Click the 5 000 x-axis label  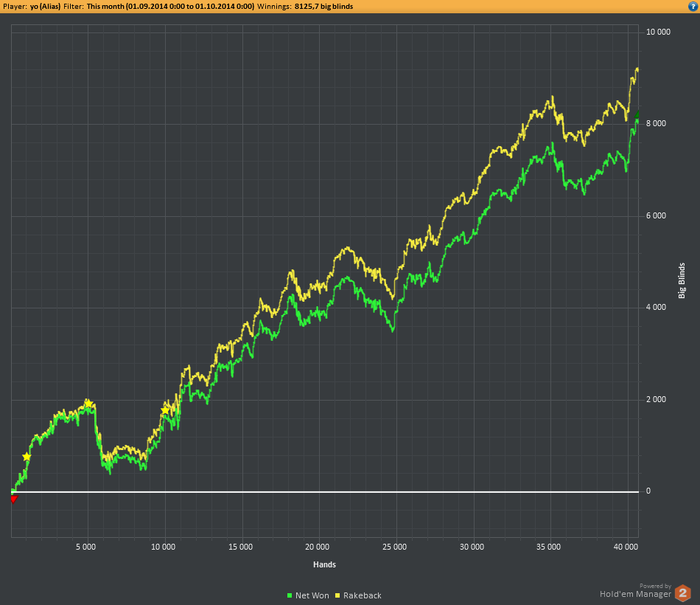coord(86,547)
